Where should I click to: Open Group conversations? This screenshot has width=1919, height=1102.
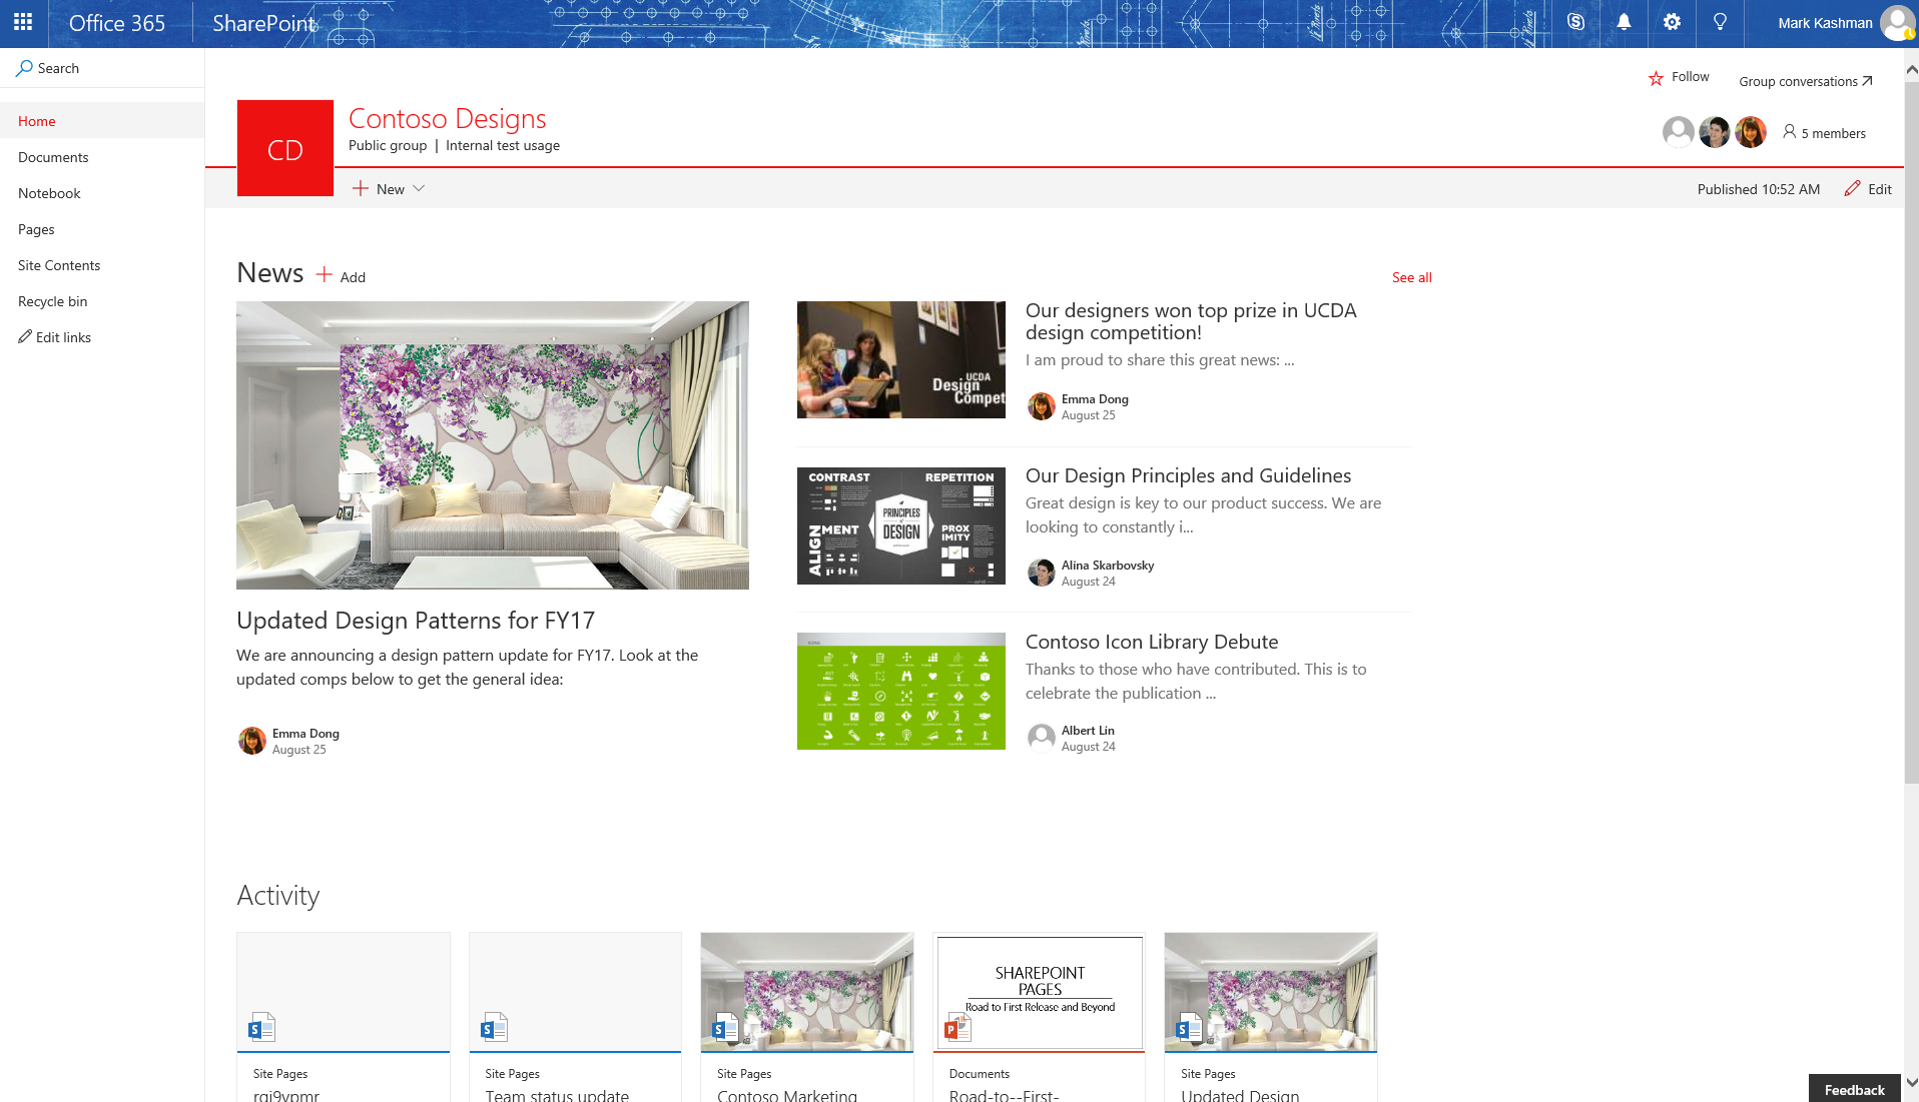pyautogui.click(x=1804, y=81)
